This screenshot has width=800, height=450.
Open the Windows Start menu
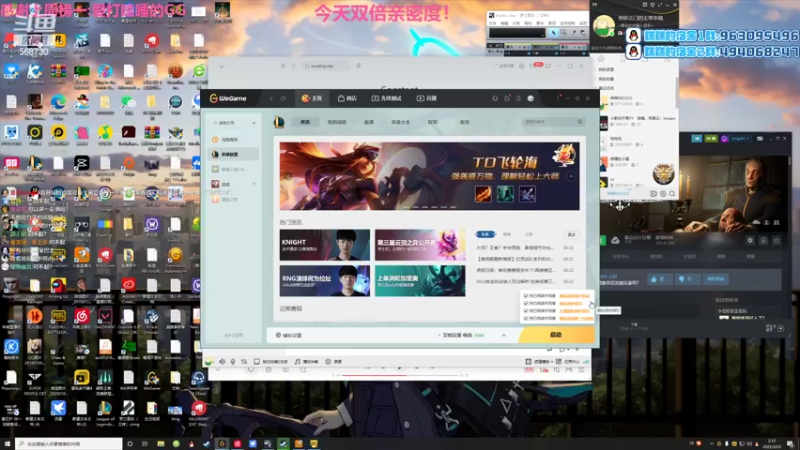7,444
